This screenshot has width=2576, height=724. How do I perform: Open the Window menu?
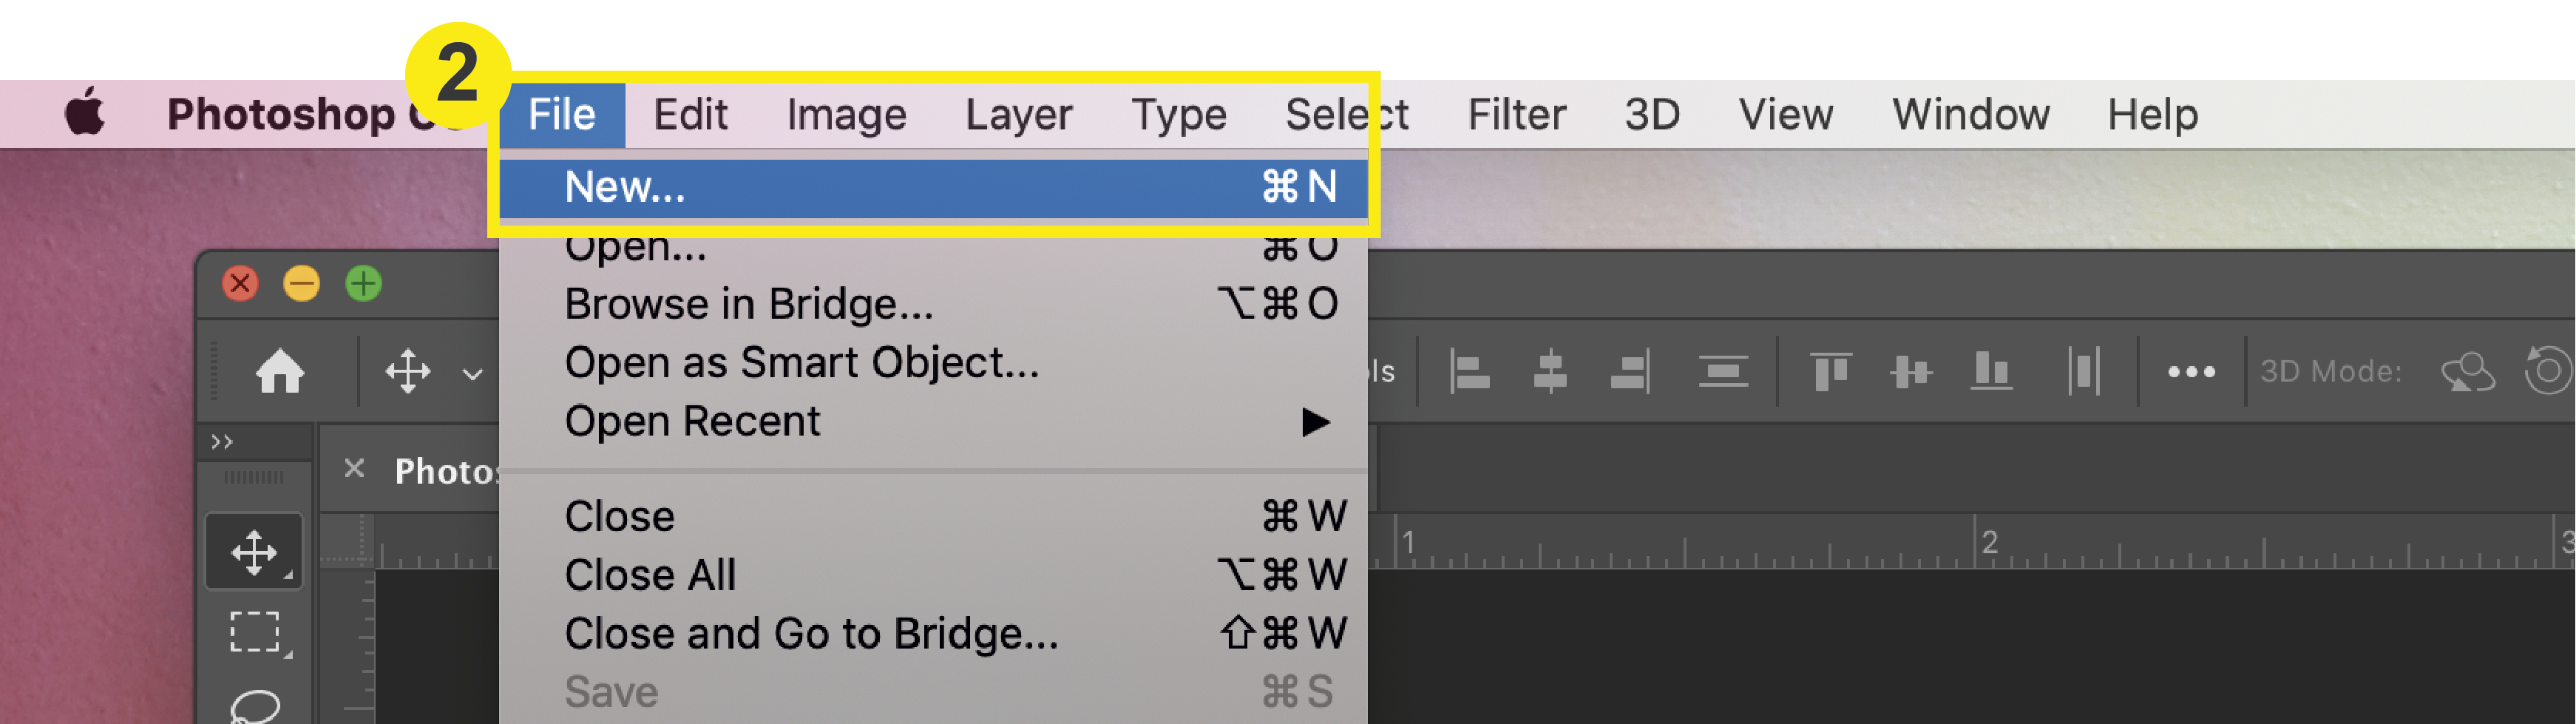1970,113
